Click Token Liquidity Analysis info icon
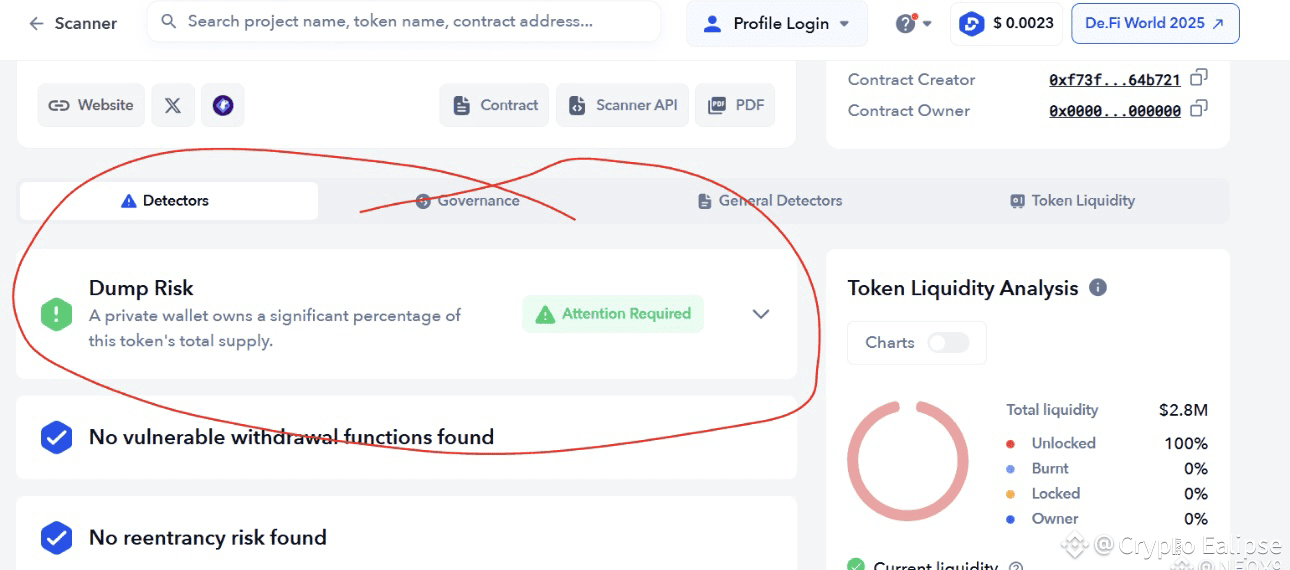1290x570 pixels. 1098,288
